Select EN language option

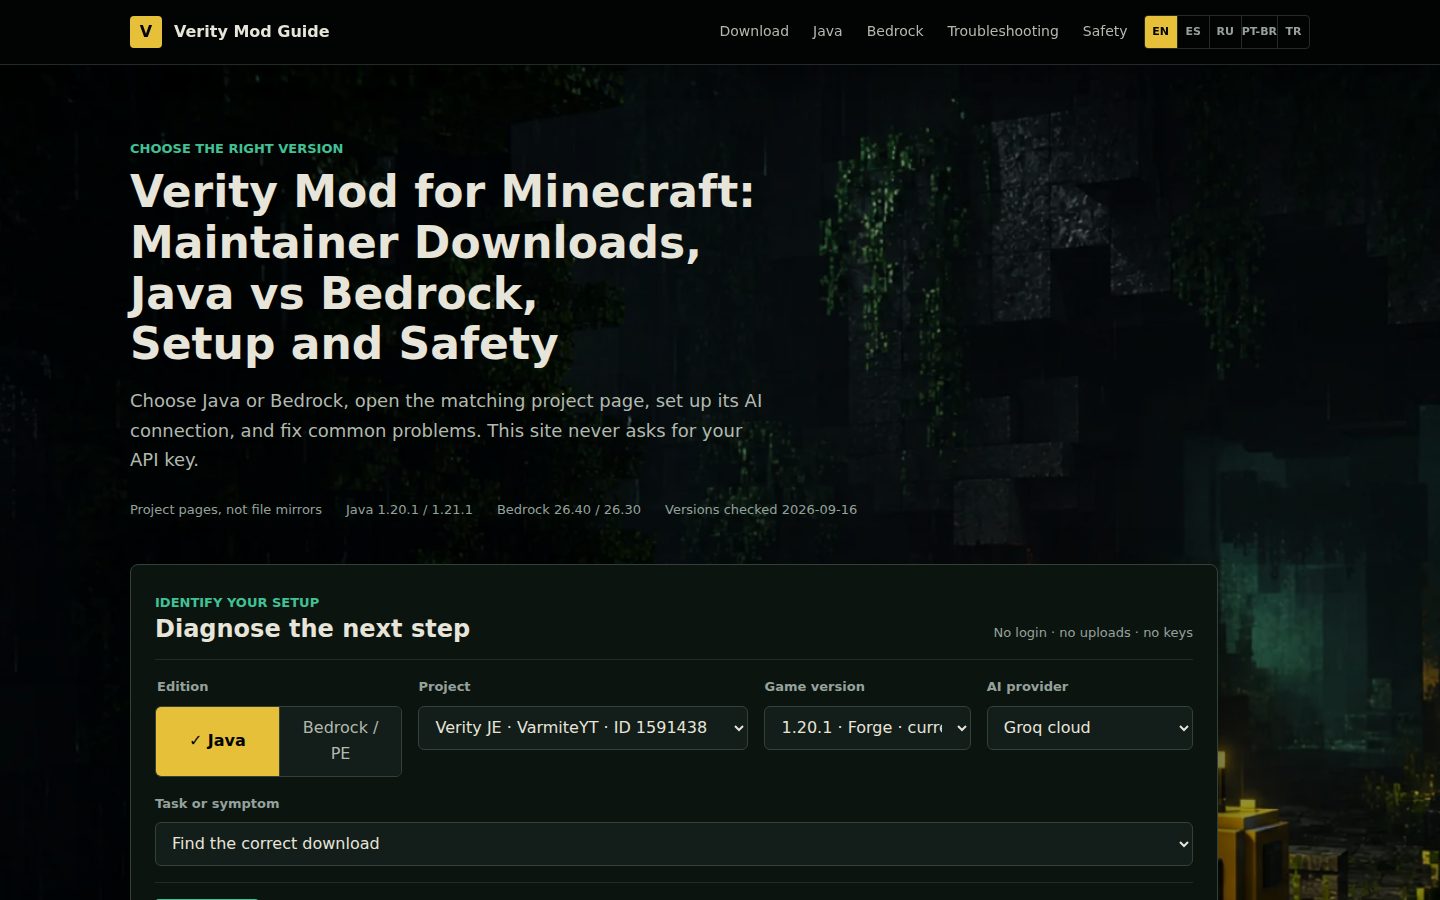pyautogui.click(x=1161, y=32)
